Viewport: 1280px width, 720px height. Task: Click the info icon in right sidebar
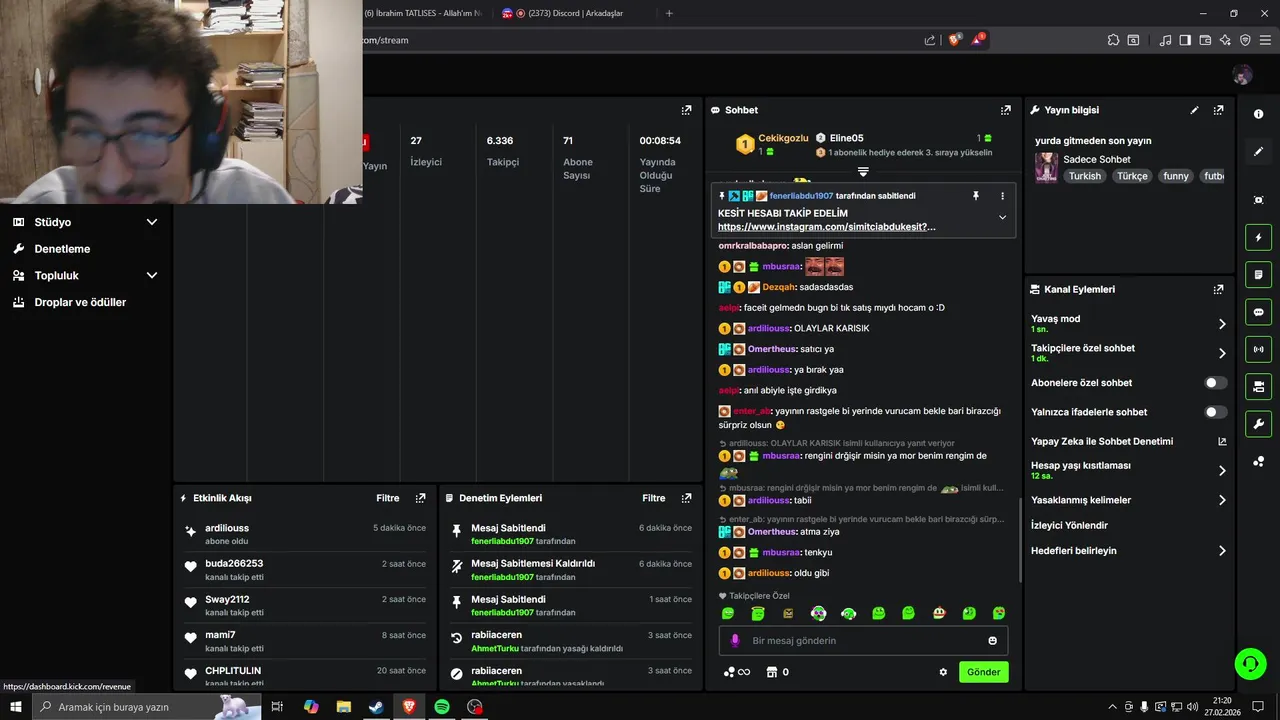pyautogui.click(x=1258, y=114)
